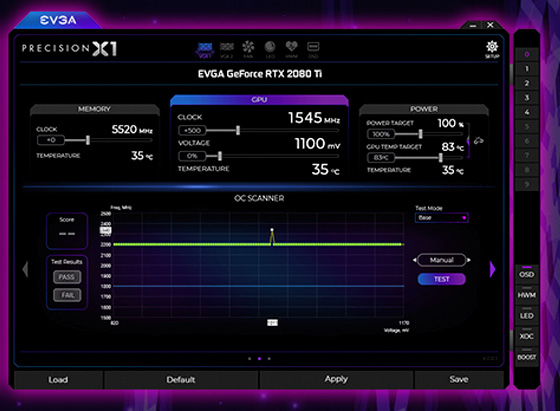Viewport: 560px width, 411px height.
Task: Click the PASS test result button
Action: tap(67, 277)
